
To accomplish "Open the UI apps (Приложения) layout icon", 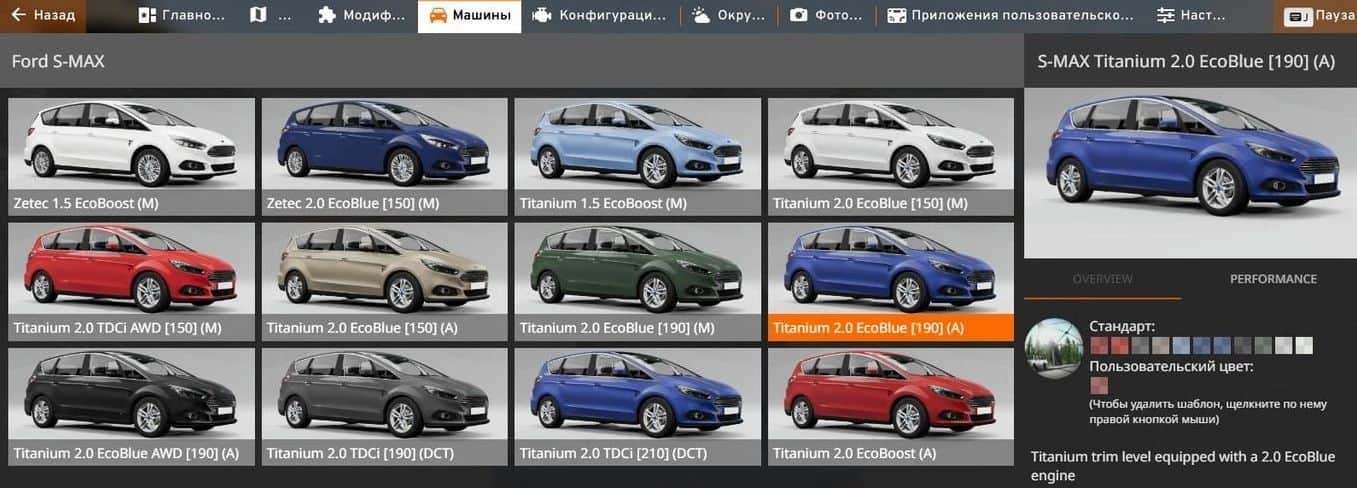I will (896, 16).
